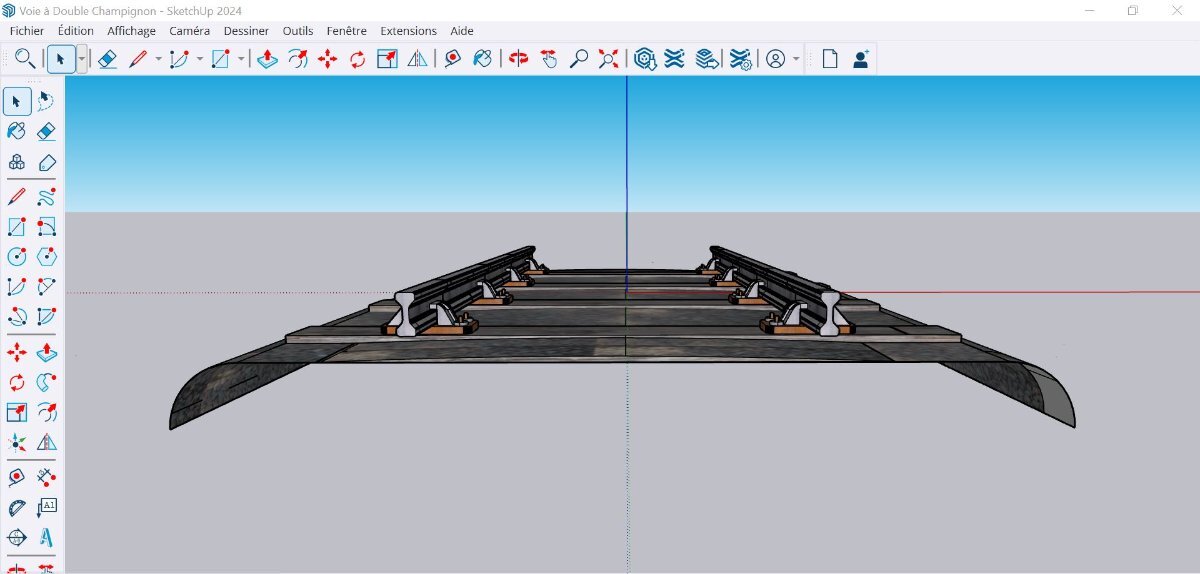The width and height of the screenshot is (1200, 574).
Task: Choose the Polygon tool in left palette
Action: coord(46,257)
